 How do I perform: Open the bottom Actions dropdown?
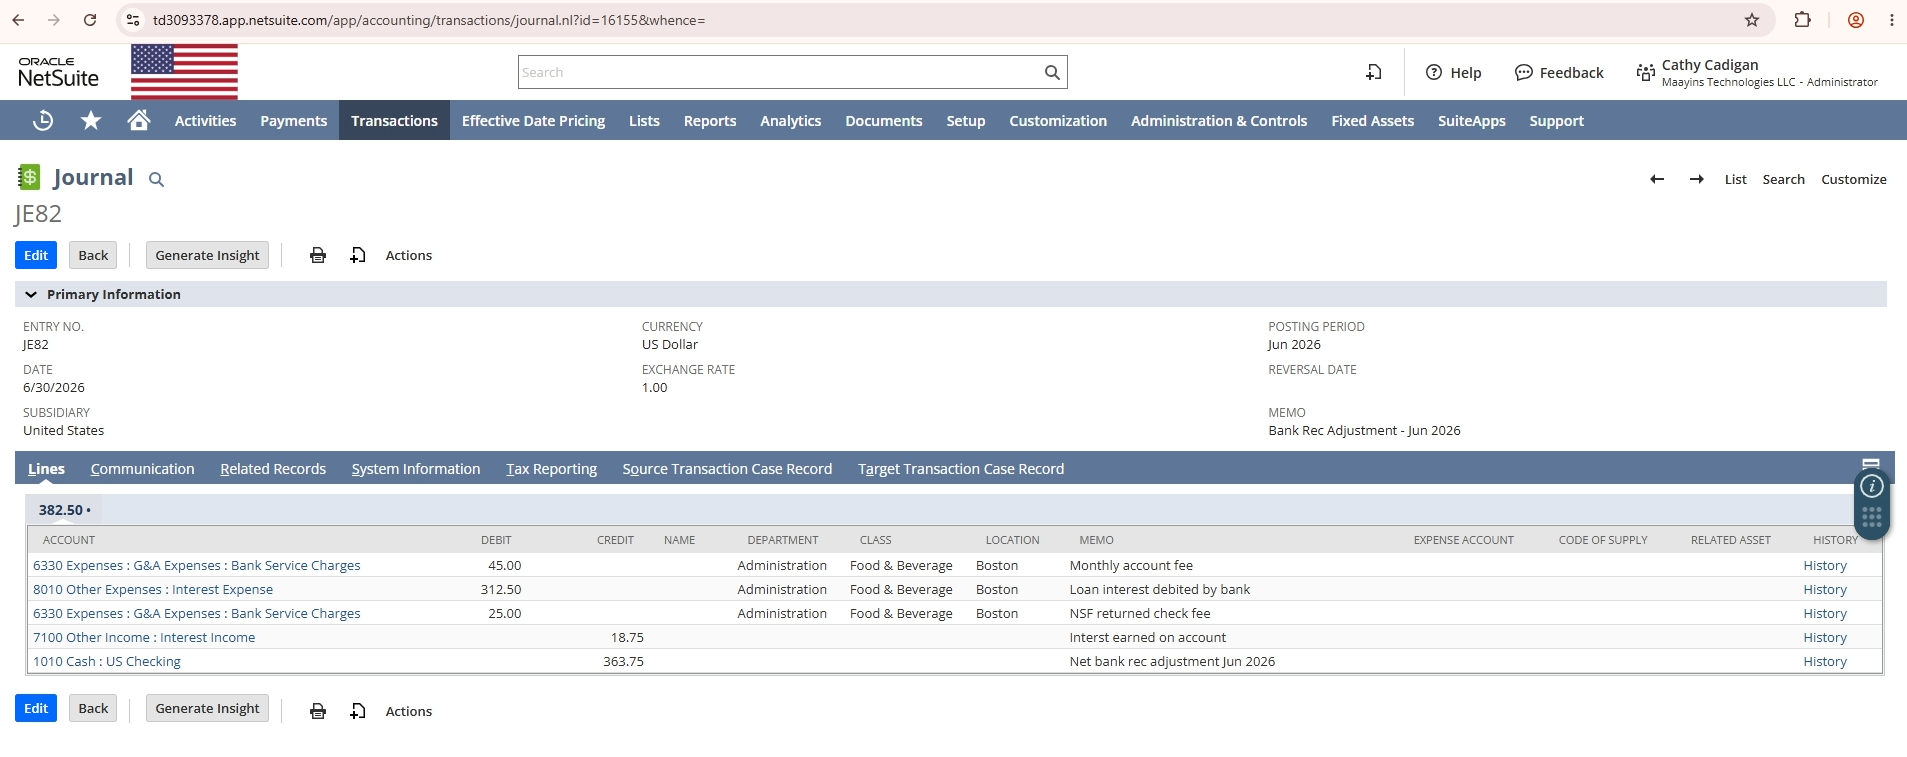click(409, 711)
